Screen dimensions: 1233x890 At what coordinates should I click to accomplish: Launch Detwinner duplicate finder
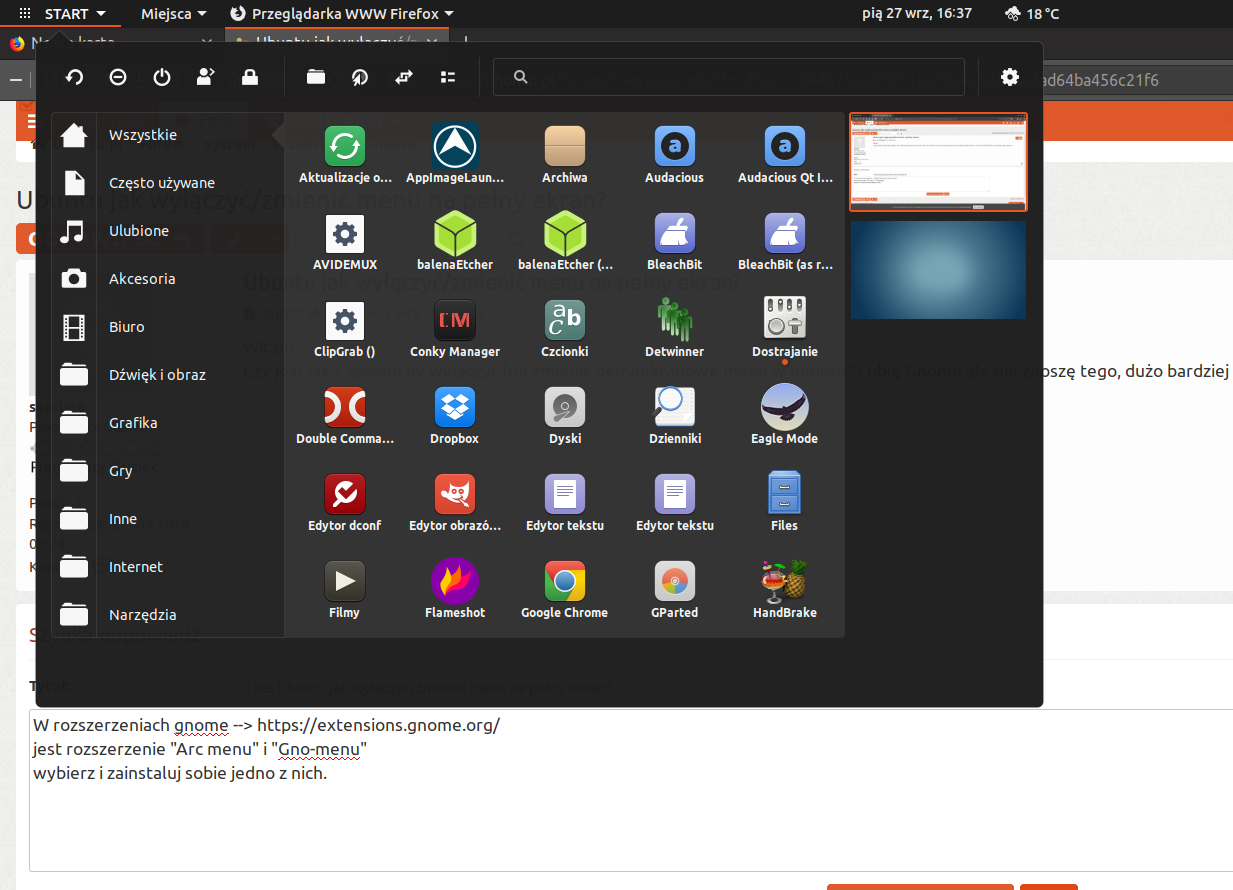pos(675,328)
